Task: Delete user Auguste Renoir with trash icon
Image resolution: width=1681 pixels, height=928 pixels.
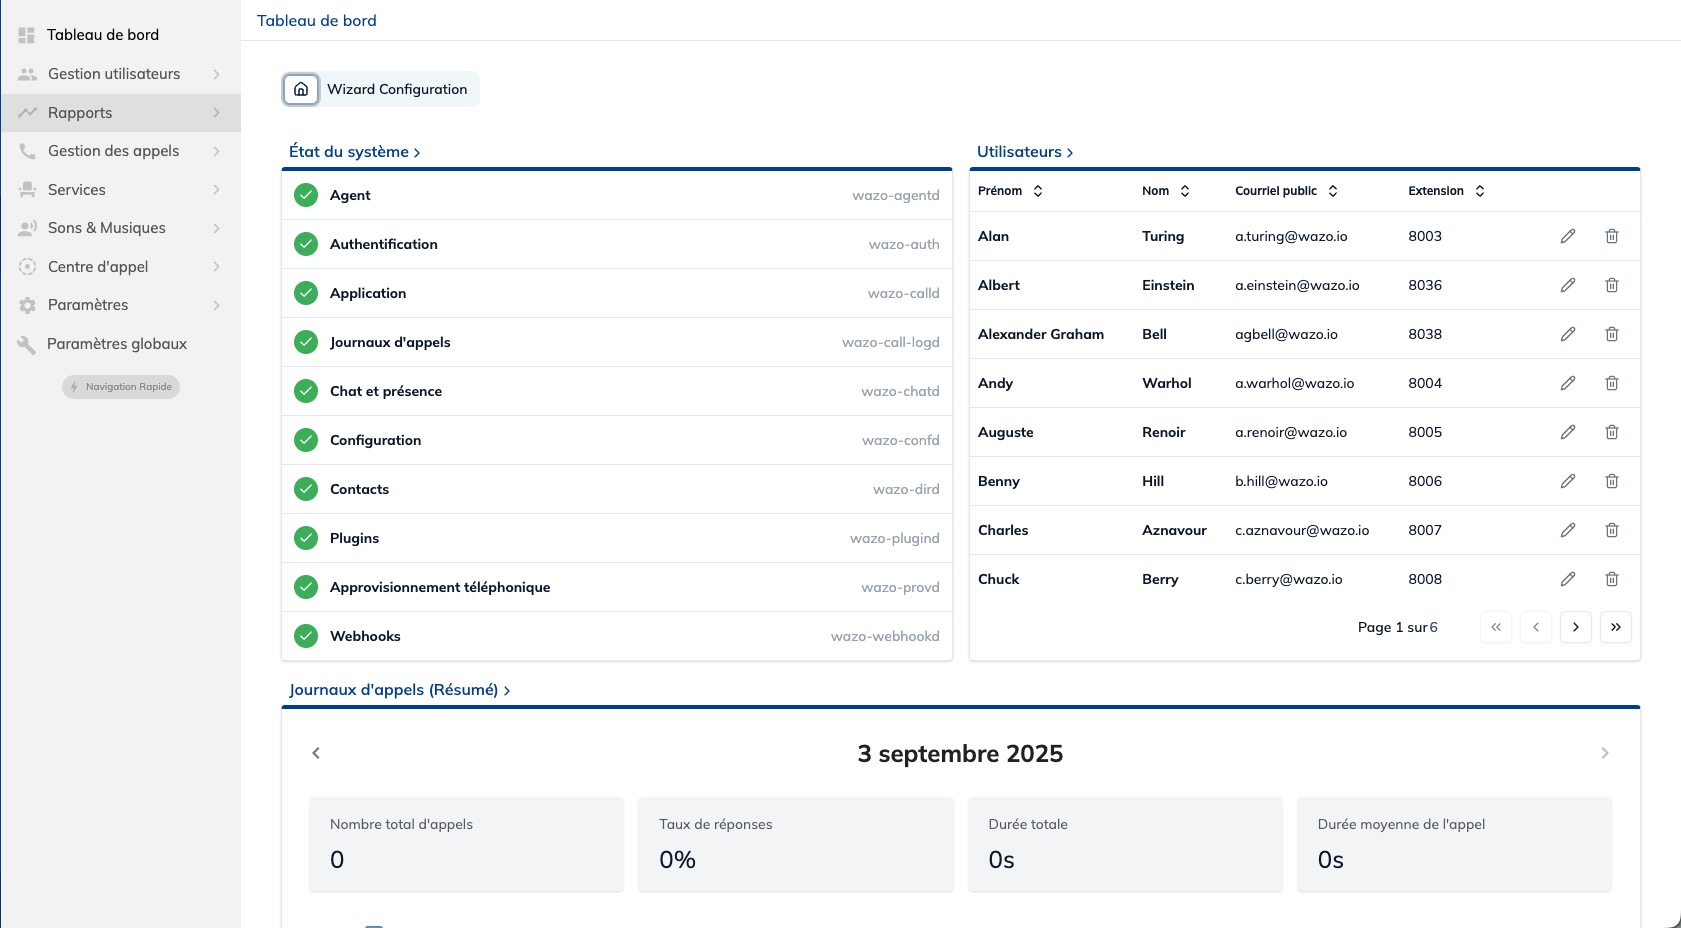Action: (1612, 432)
